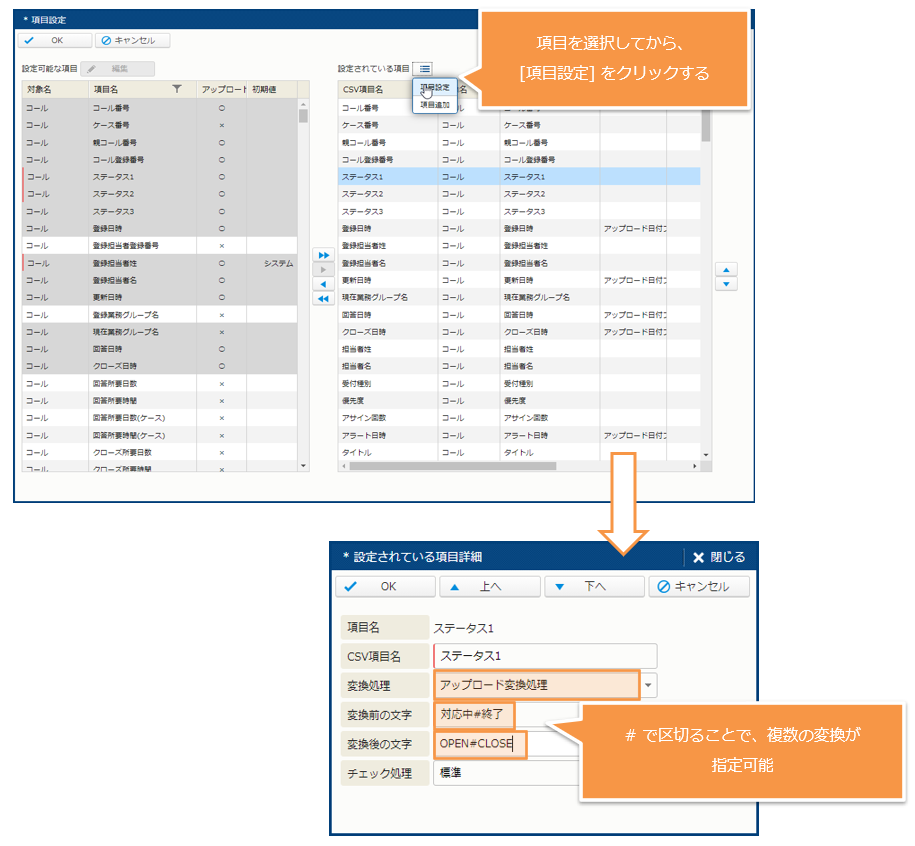Move the selected item down with down-arrow icon

(x=728, y=284)
